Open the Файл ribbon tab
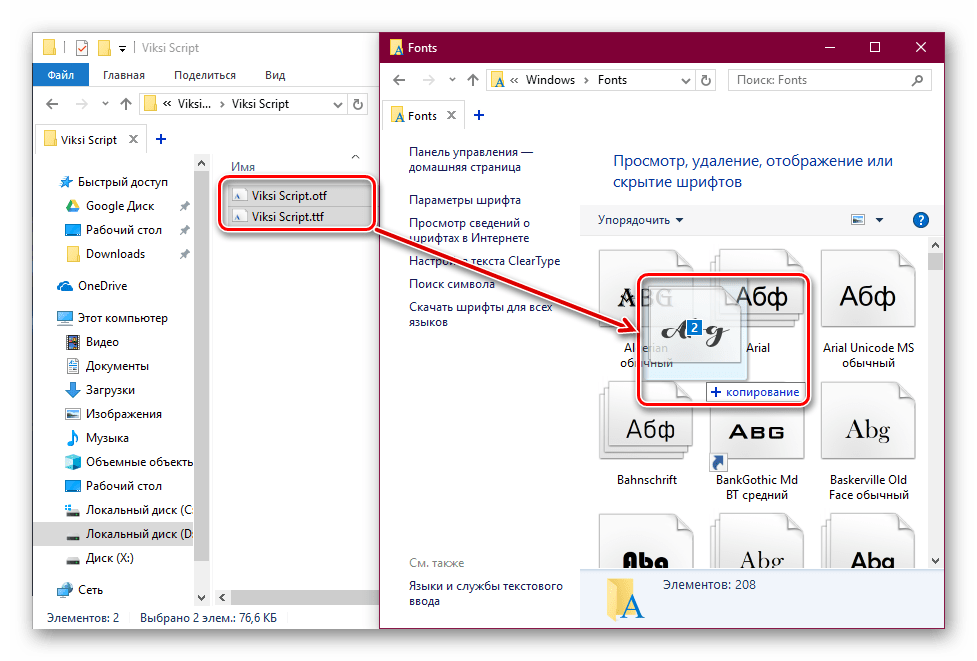This screenshot has width=977, height=661. pyautogui.click(x=60, y=75)
